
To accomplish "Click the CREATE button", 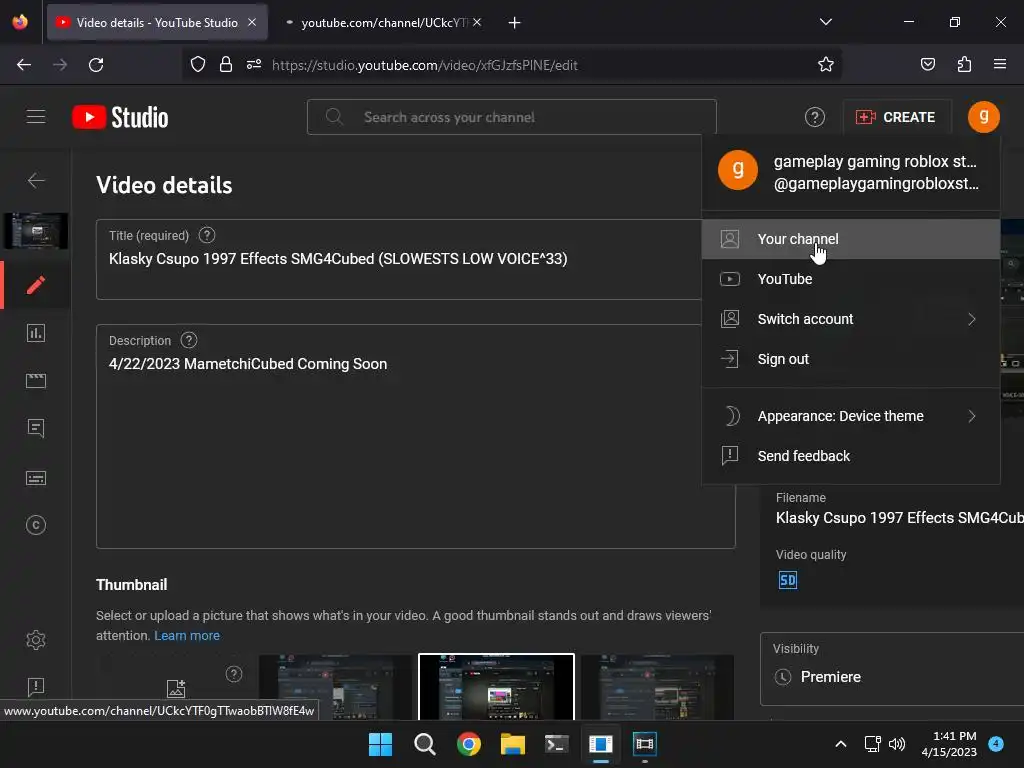I will [x=896, y=118].
